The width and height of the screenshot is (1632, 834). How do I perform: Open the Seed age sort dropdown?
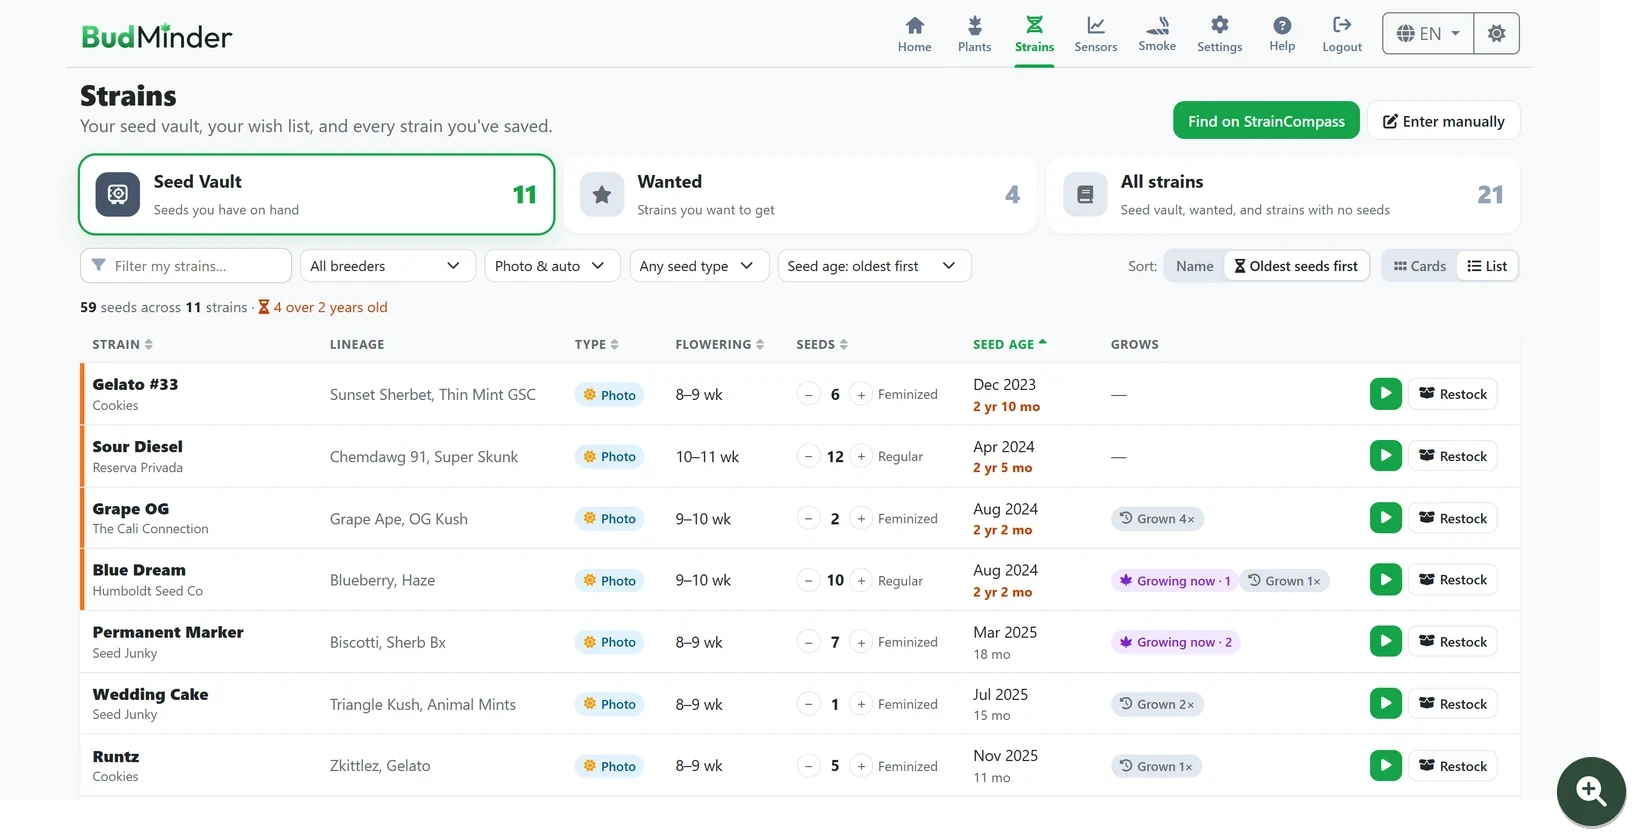874,266
